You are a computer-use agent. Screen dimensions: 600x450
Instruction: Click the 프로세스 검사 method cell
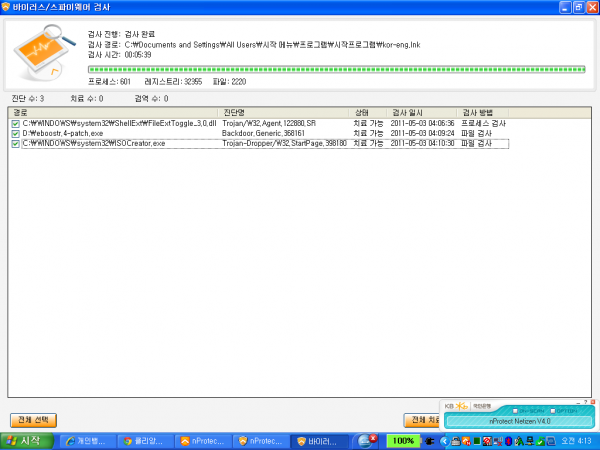pos(483,124)
